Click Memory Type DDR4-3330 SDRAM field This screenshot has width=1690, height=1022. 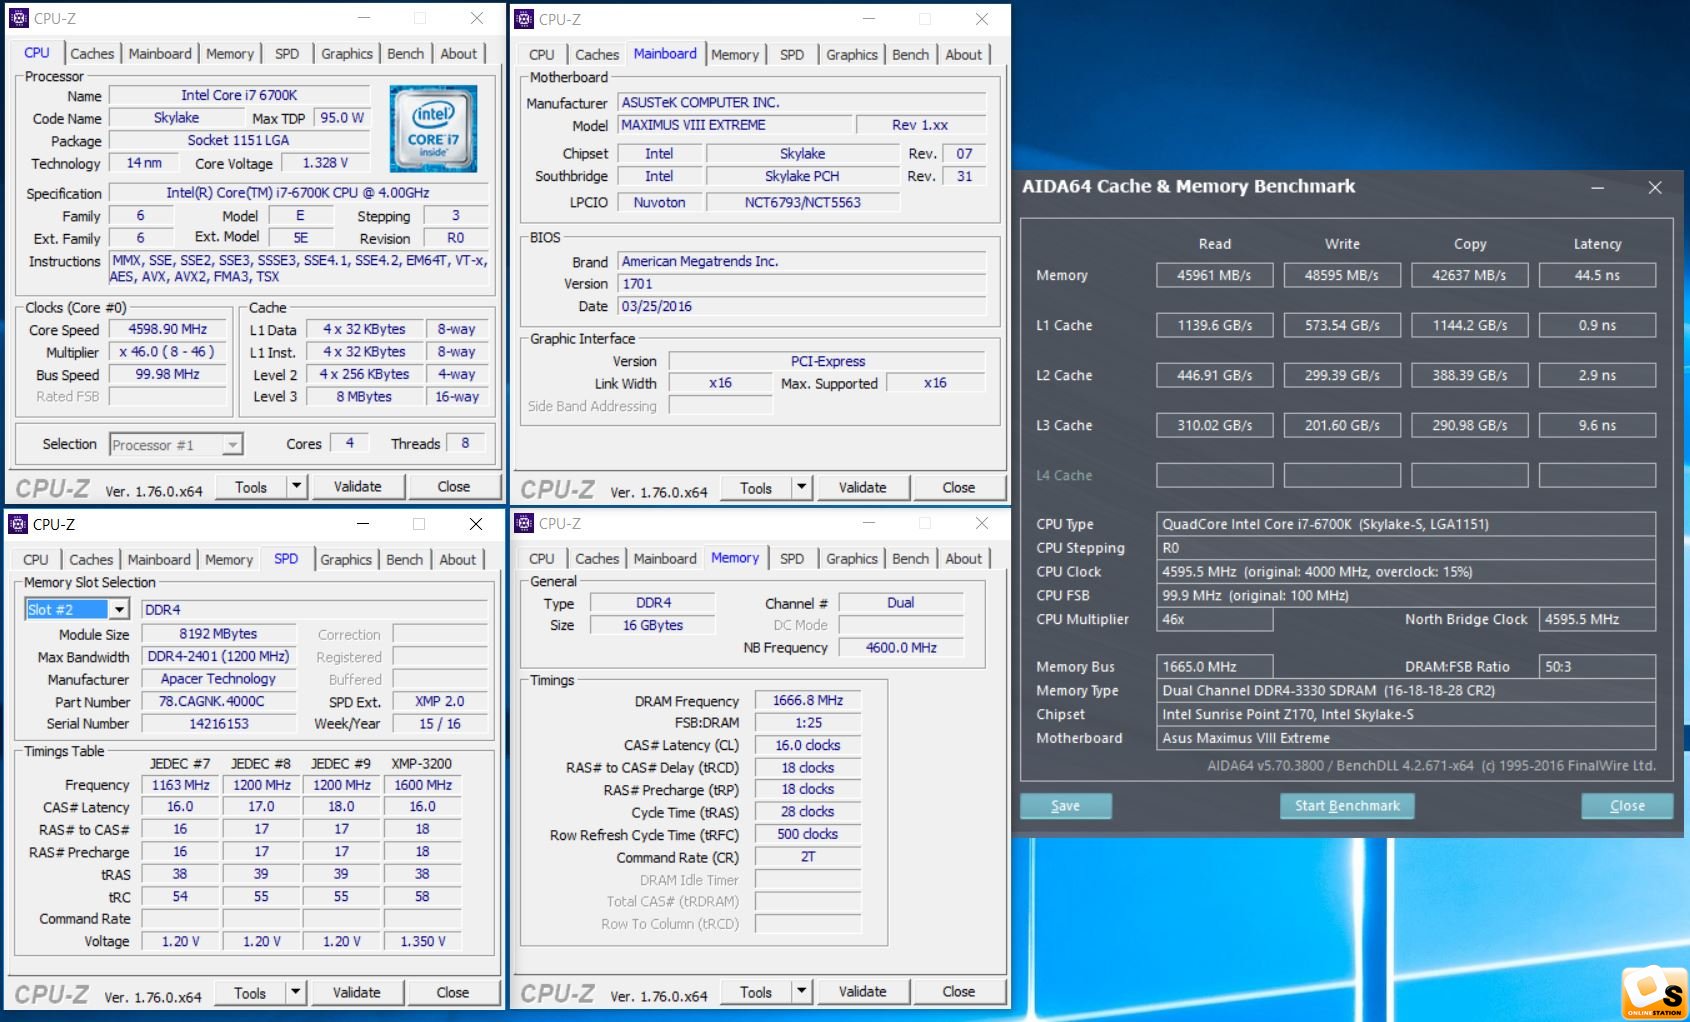coord(1406,691)
